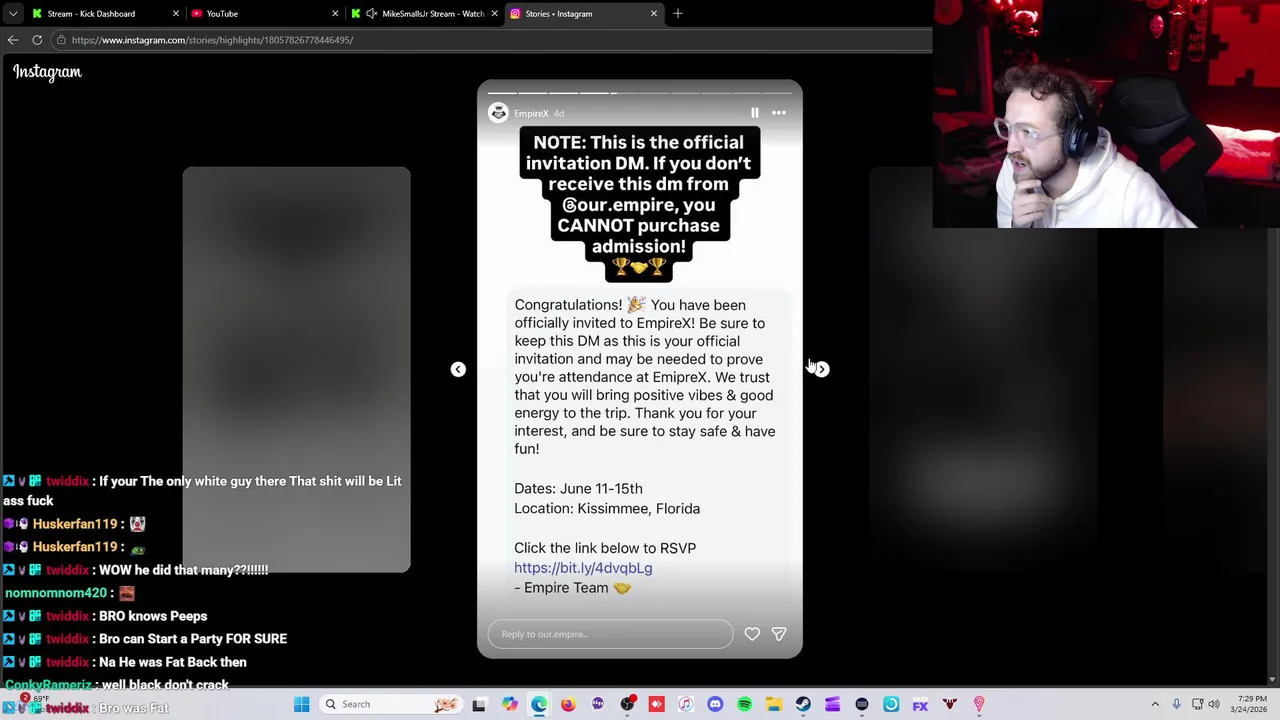Open Spotify from the taskbar
This screenshot has width=1280, height=720.
[744, 704]
